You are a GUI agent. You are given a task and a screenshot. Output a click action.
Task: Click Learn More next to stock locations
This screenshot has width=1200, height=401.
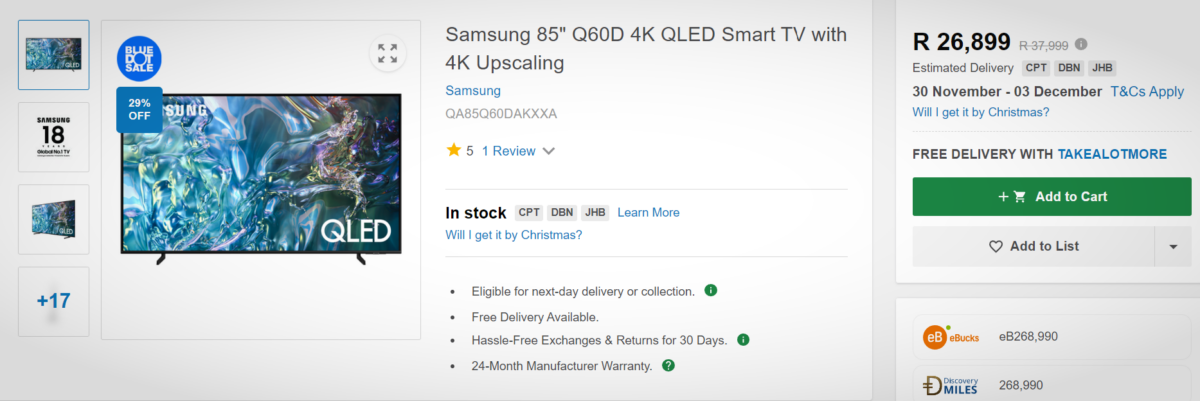coord(648,212)
